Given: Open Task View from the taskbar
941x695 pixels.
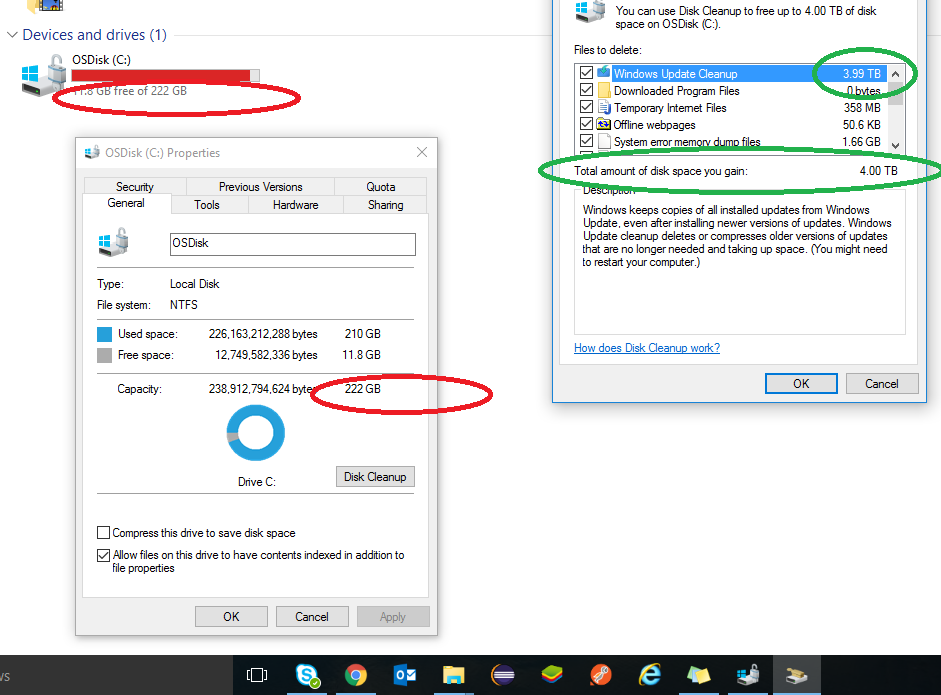Looking at the screenshot, I should tap(257, 675).
